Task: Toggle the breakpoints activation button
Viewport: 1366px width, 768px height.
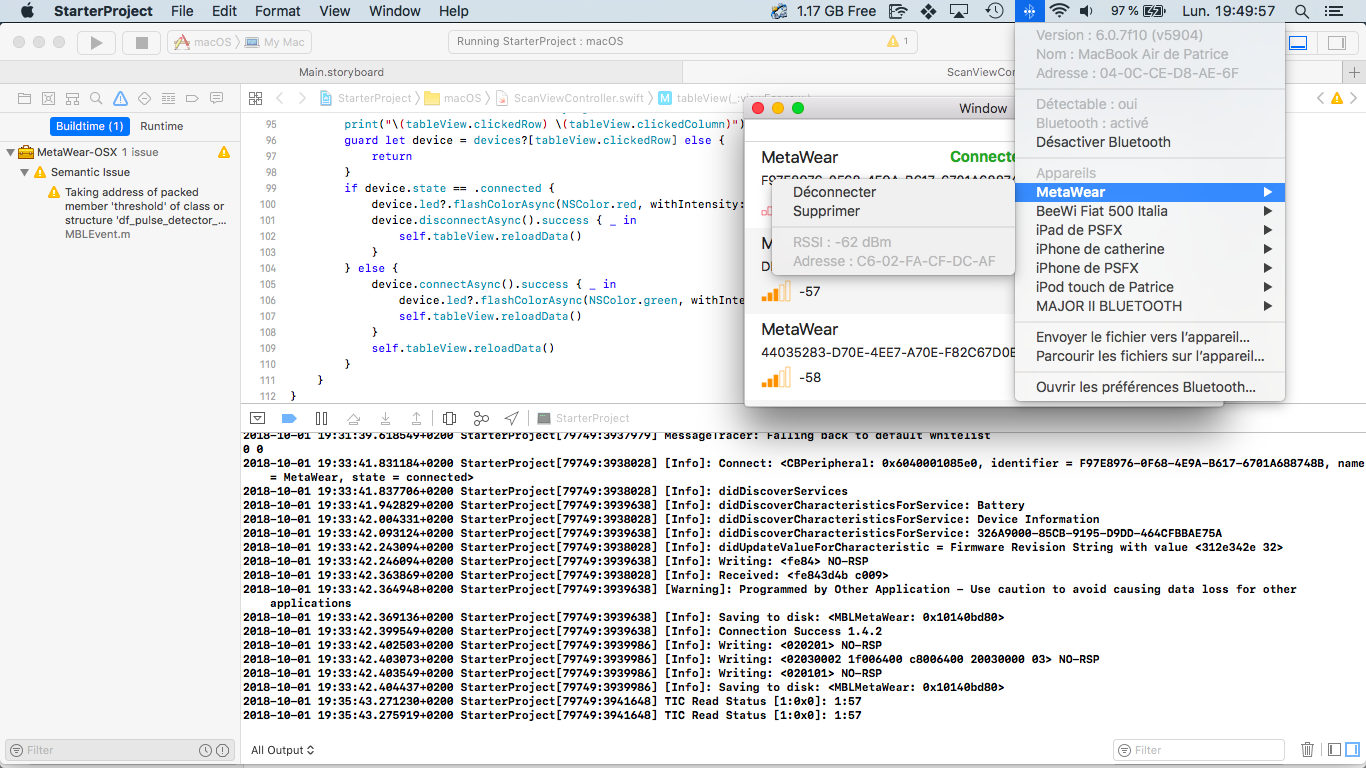Action: click(x=289, y=418)
